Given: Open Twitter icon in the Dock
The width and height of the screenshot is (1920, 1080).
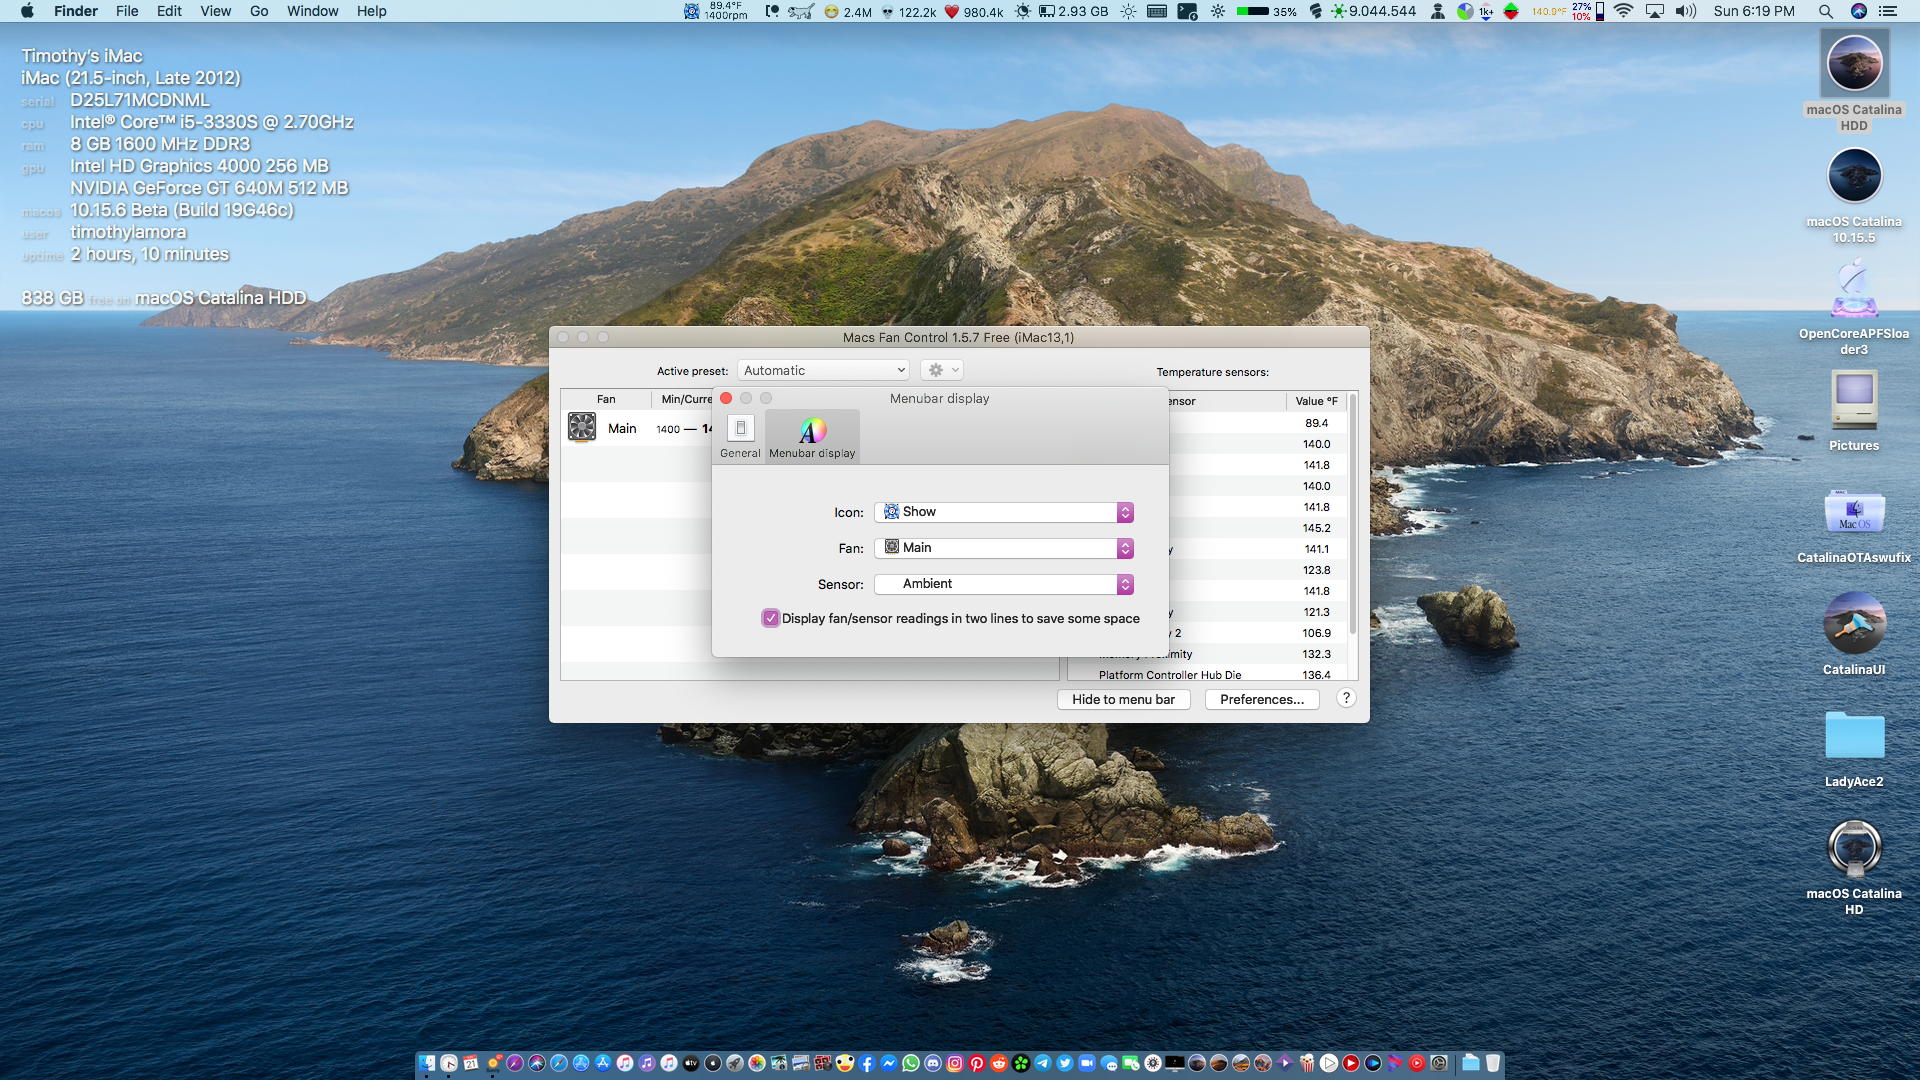Looking at the screenshot, I should 1065,1063.
